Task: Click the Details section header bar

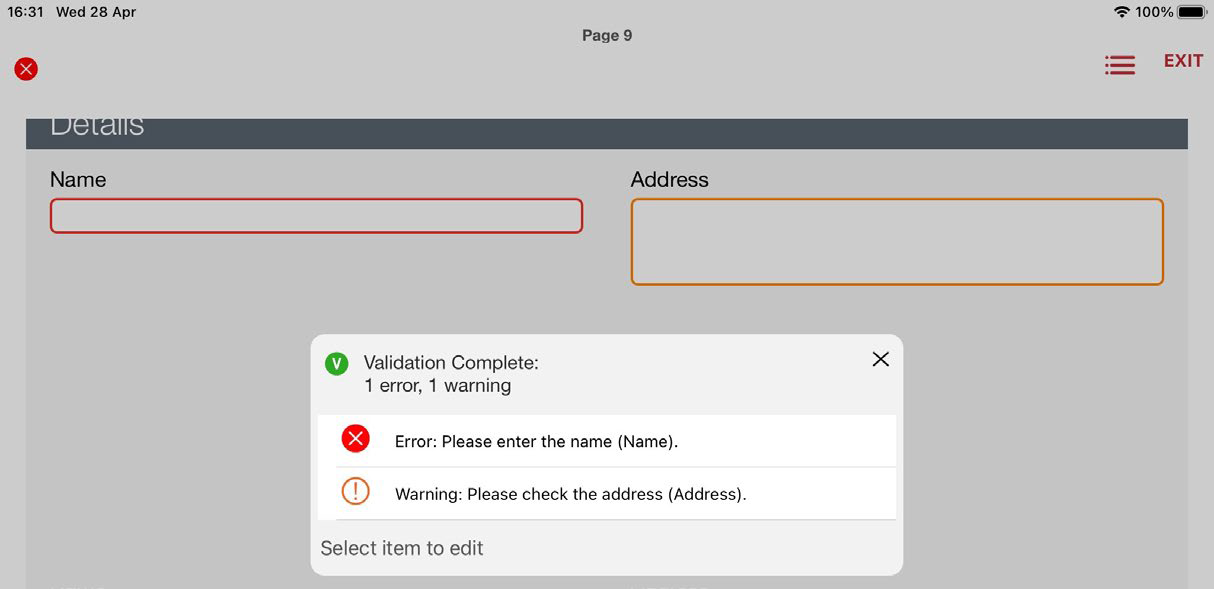Action: click(606, 133)
